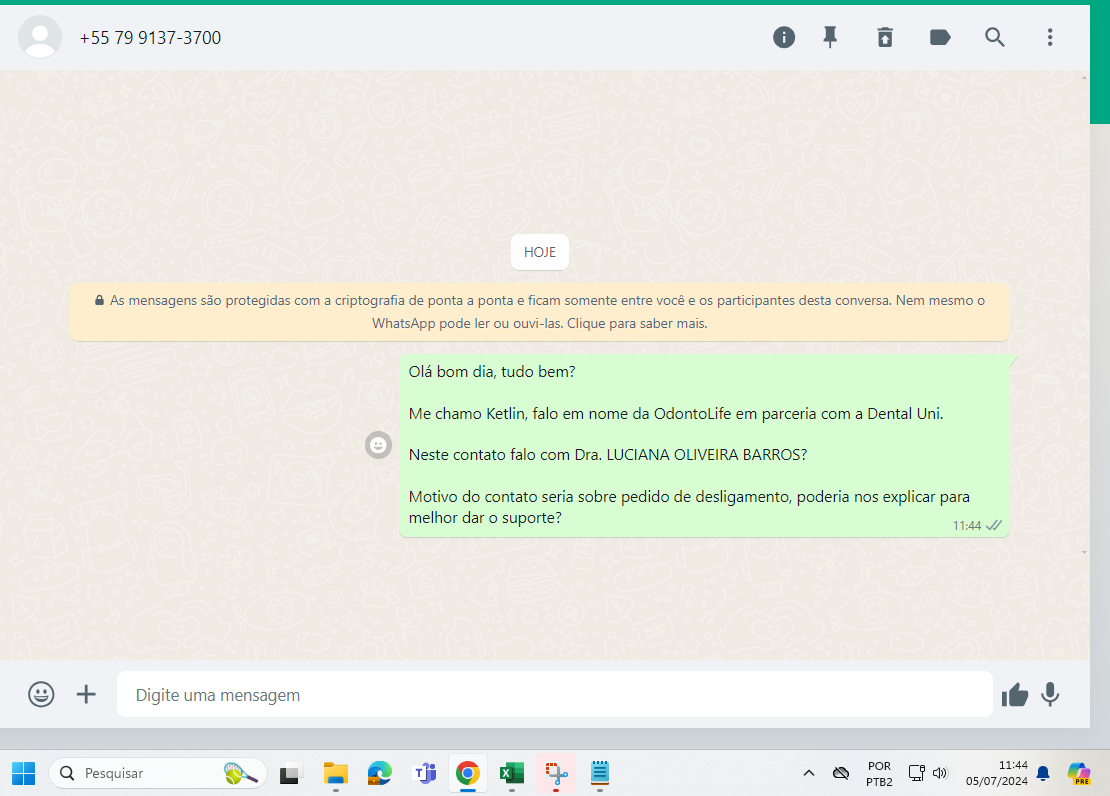Send a thumbs-up with the like icon

coord(1014,695)
